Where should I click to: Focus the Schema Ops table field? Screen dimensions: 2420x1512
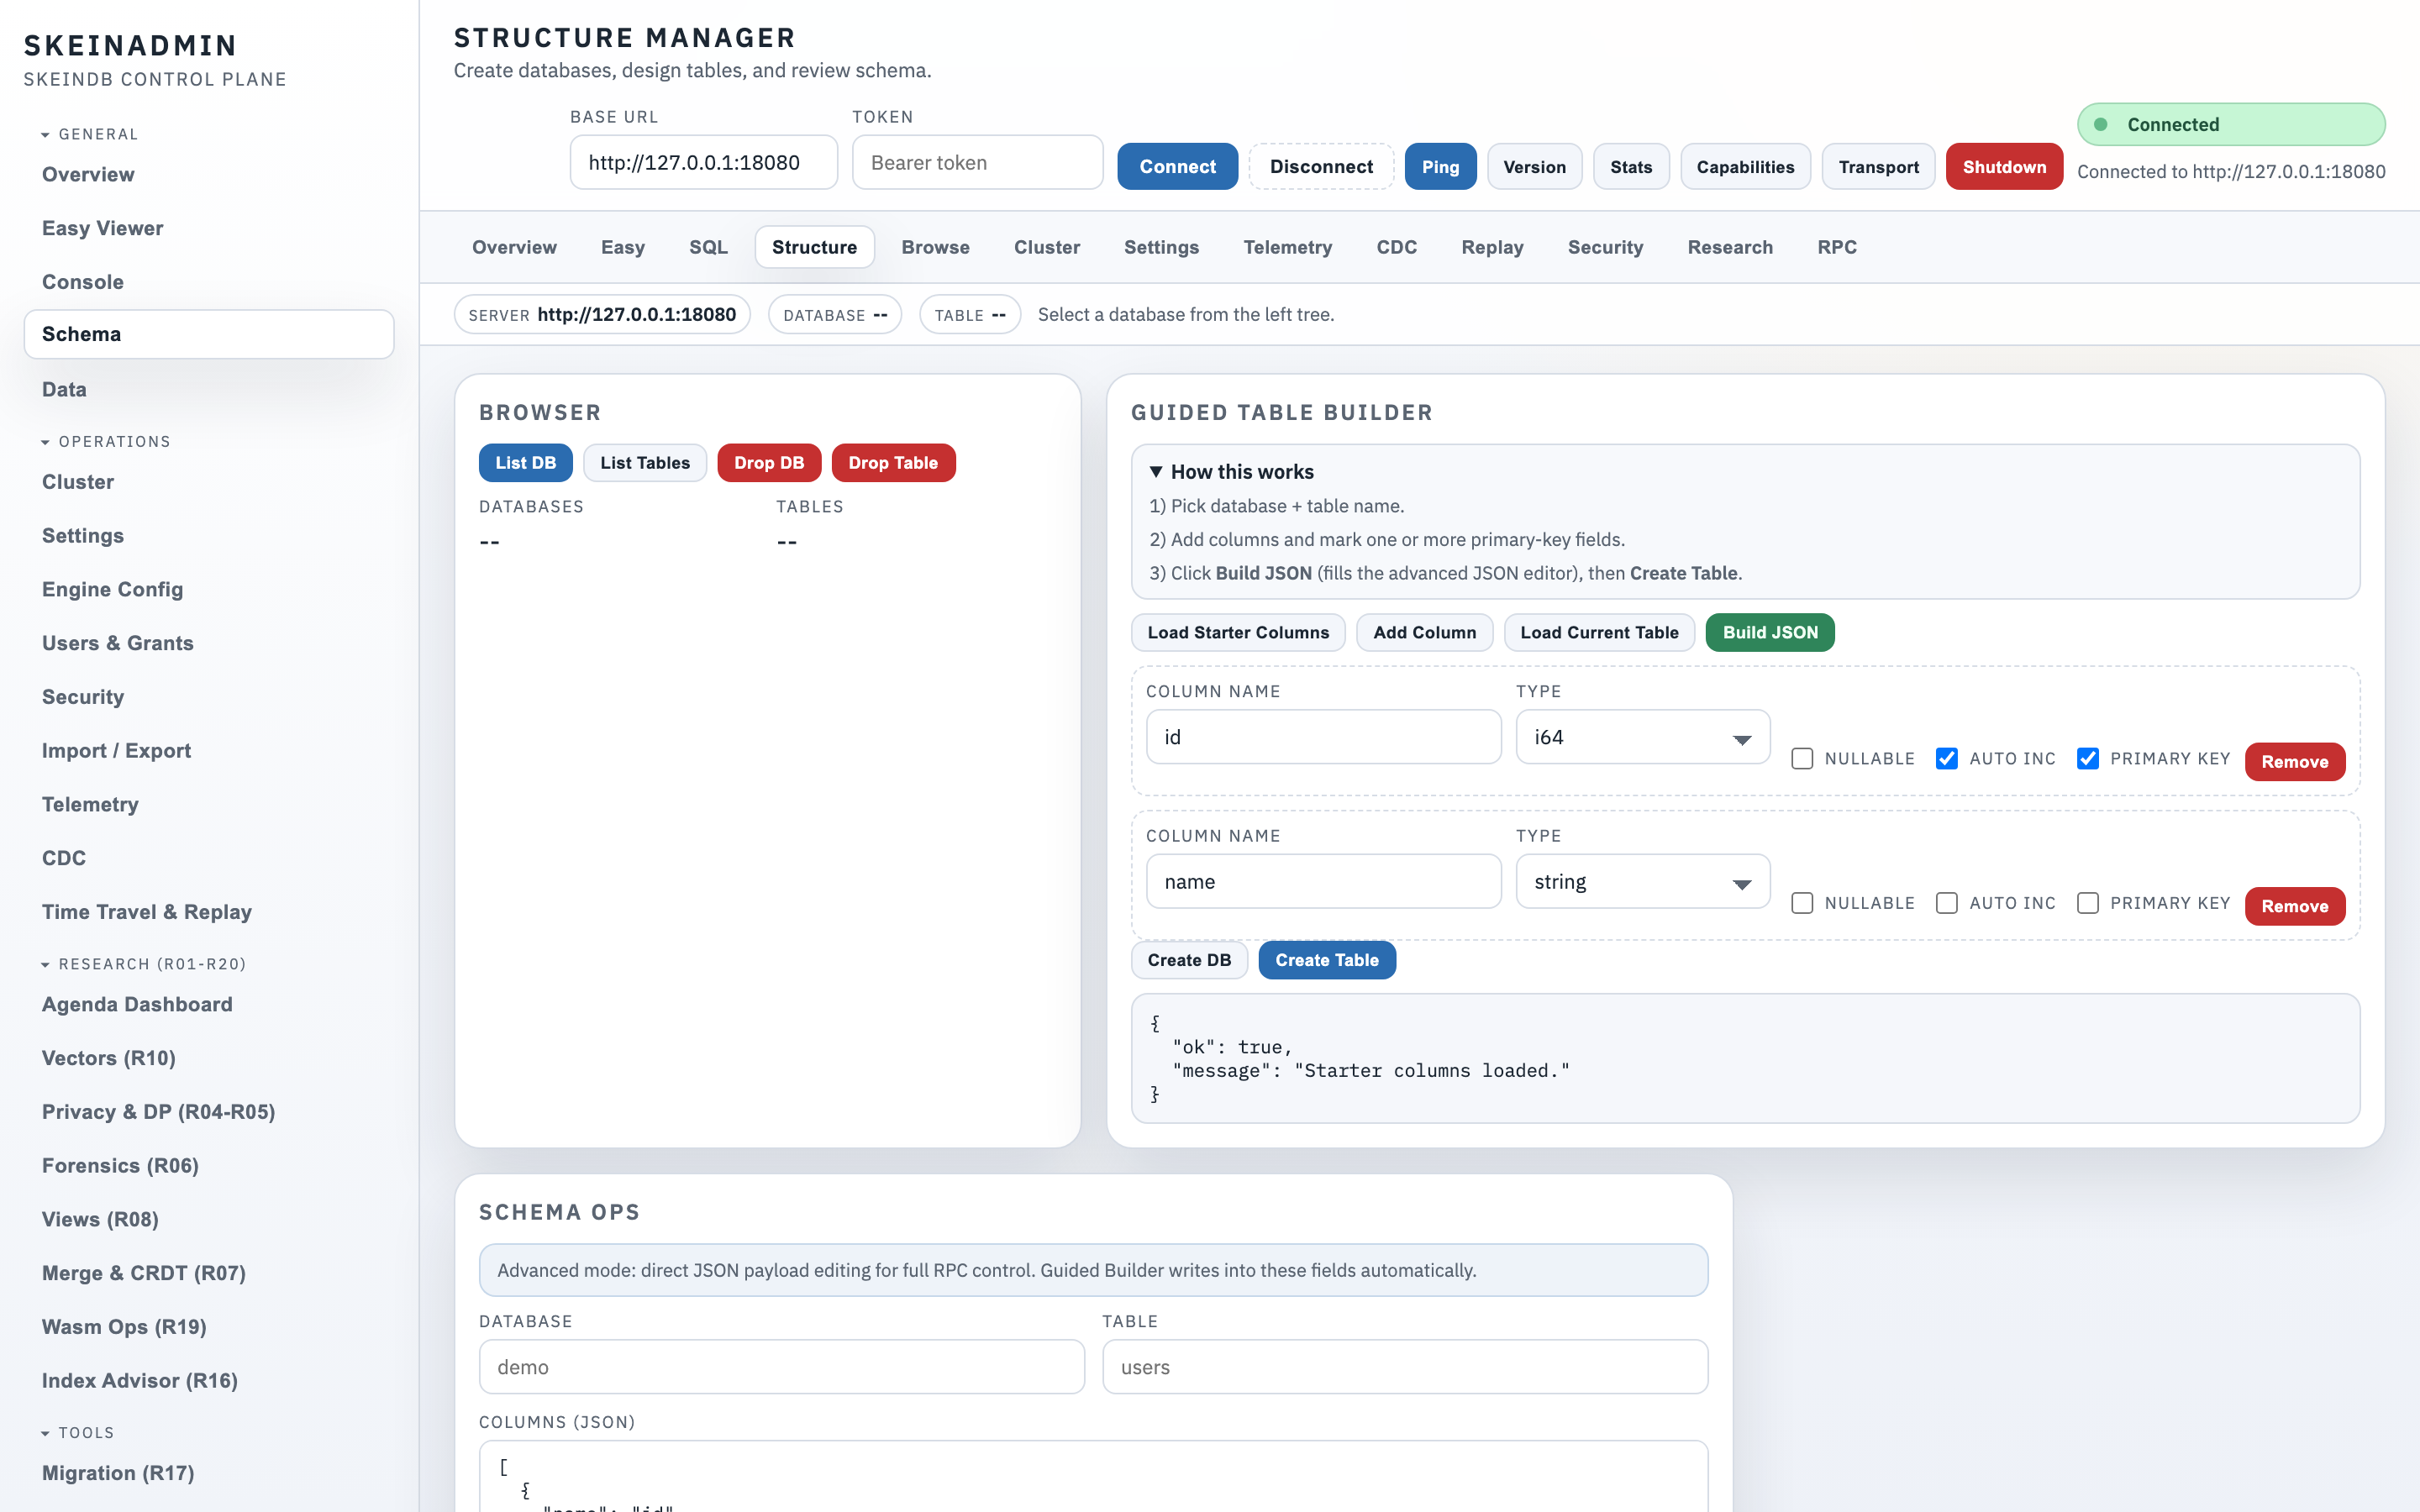[x=1405, y=1367]
